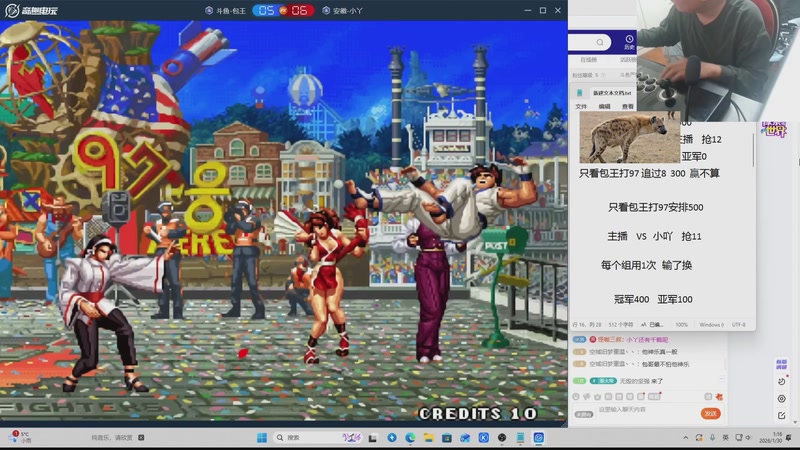The width and height of the screenshot is (800, 450).
Task: Click the Notepad app icon in title bar
Action: pos(580,93)
